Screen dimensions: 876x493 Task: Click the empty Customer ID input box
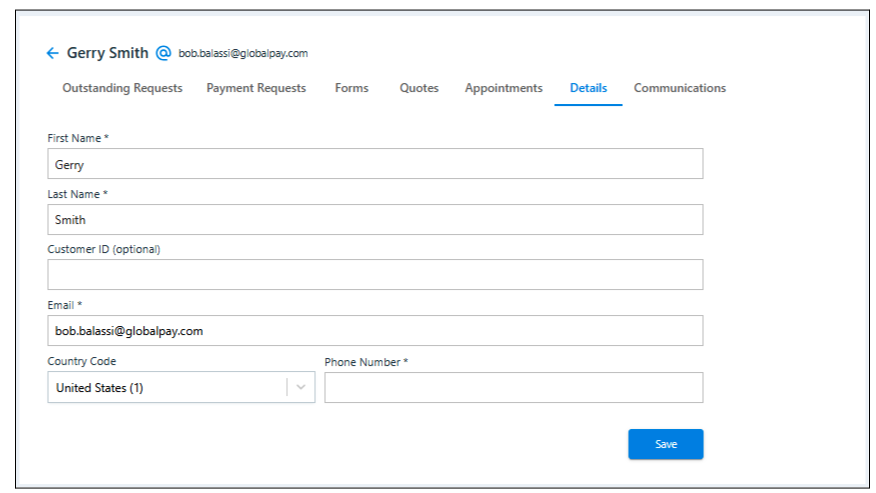point(375,275)
